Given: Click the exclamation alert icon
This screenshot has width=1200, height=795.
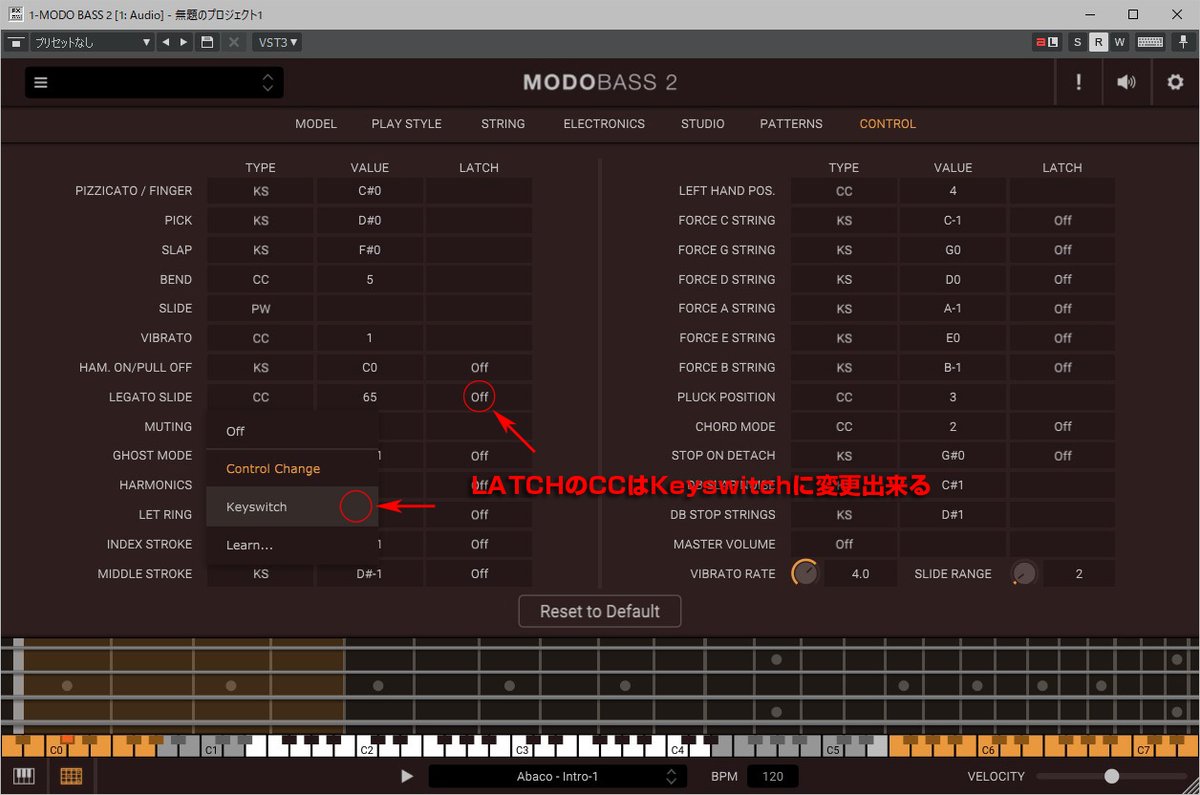Looking at the screenshot, I should 1078,83.
